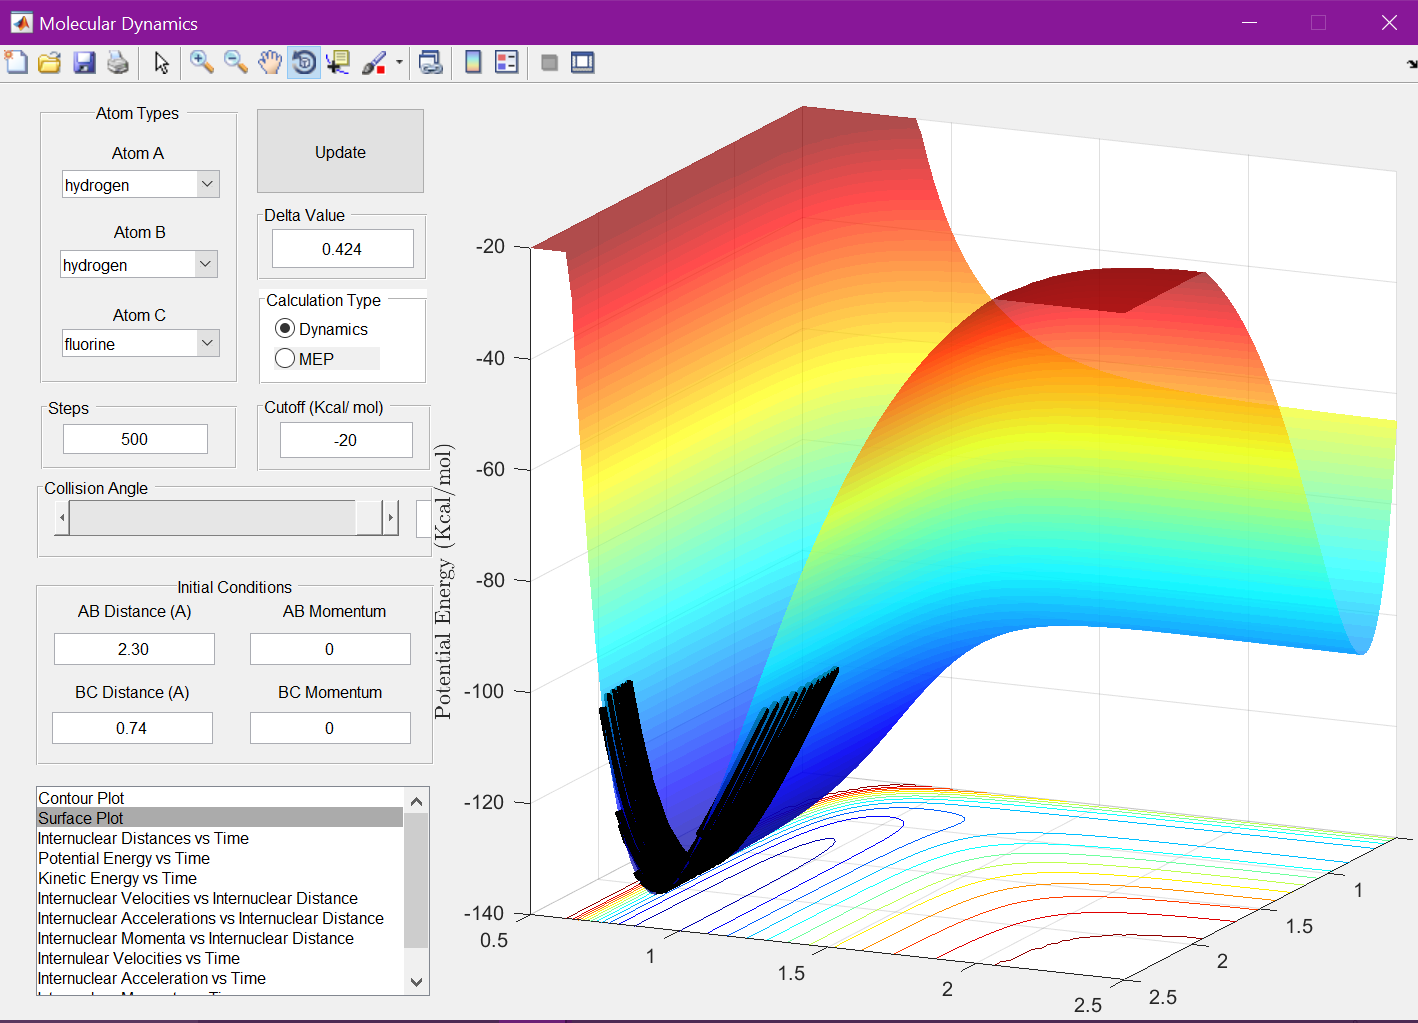This screenshot has height=1023, width=1418.
Task: Switch calculation type to MEP
Action: (286, 359)
